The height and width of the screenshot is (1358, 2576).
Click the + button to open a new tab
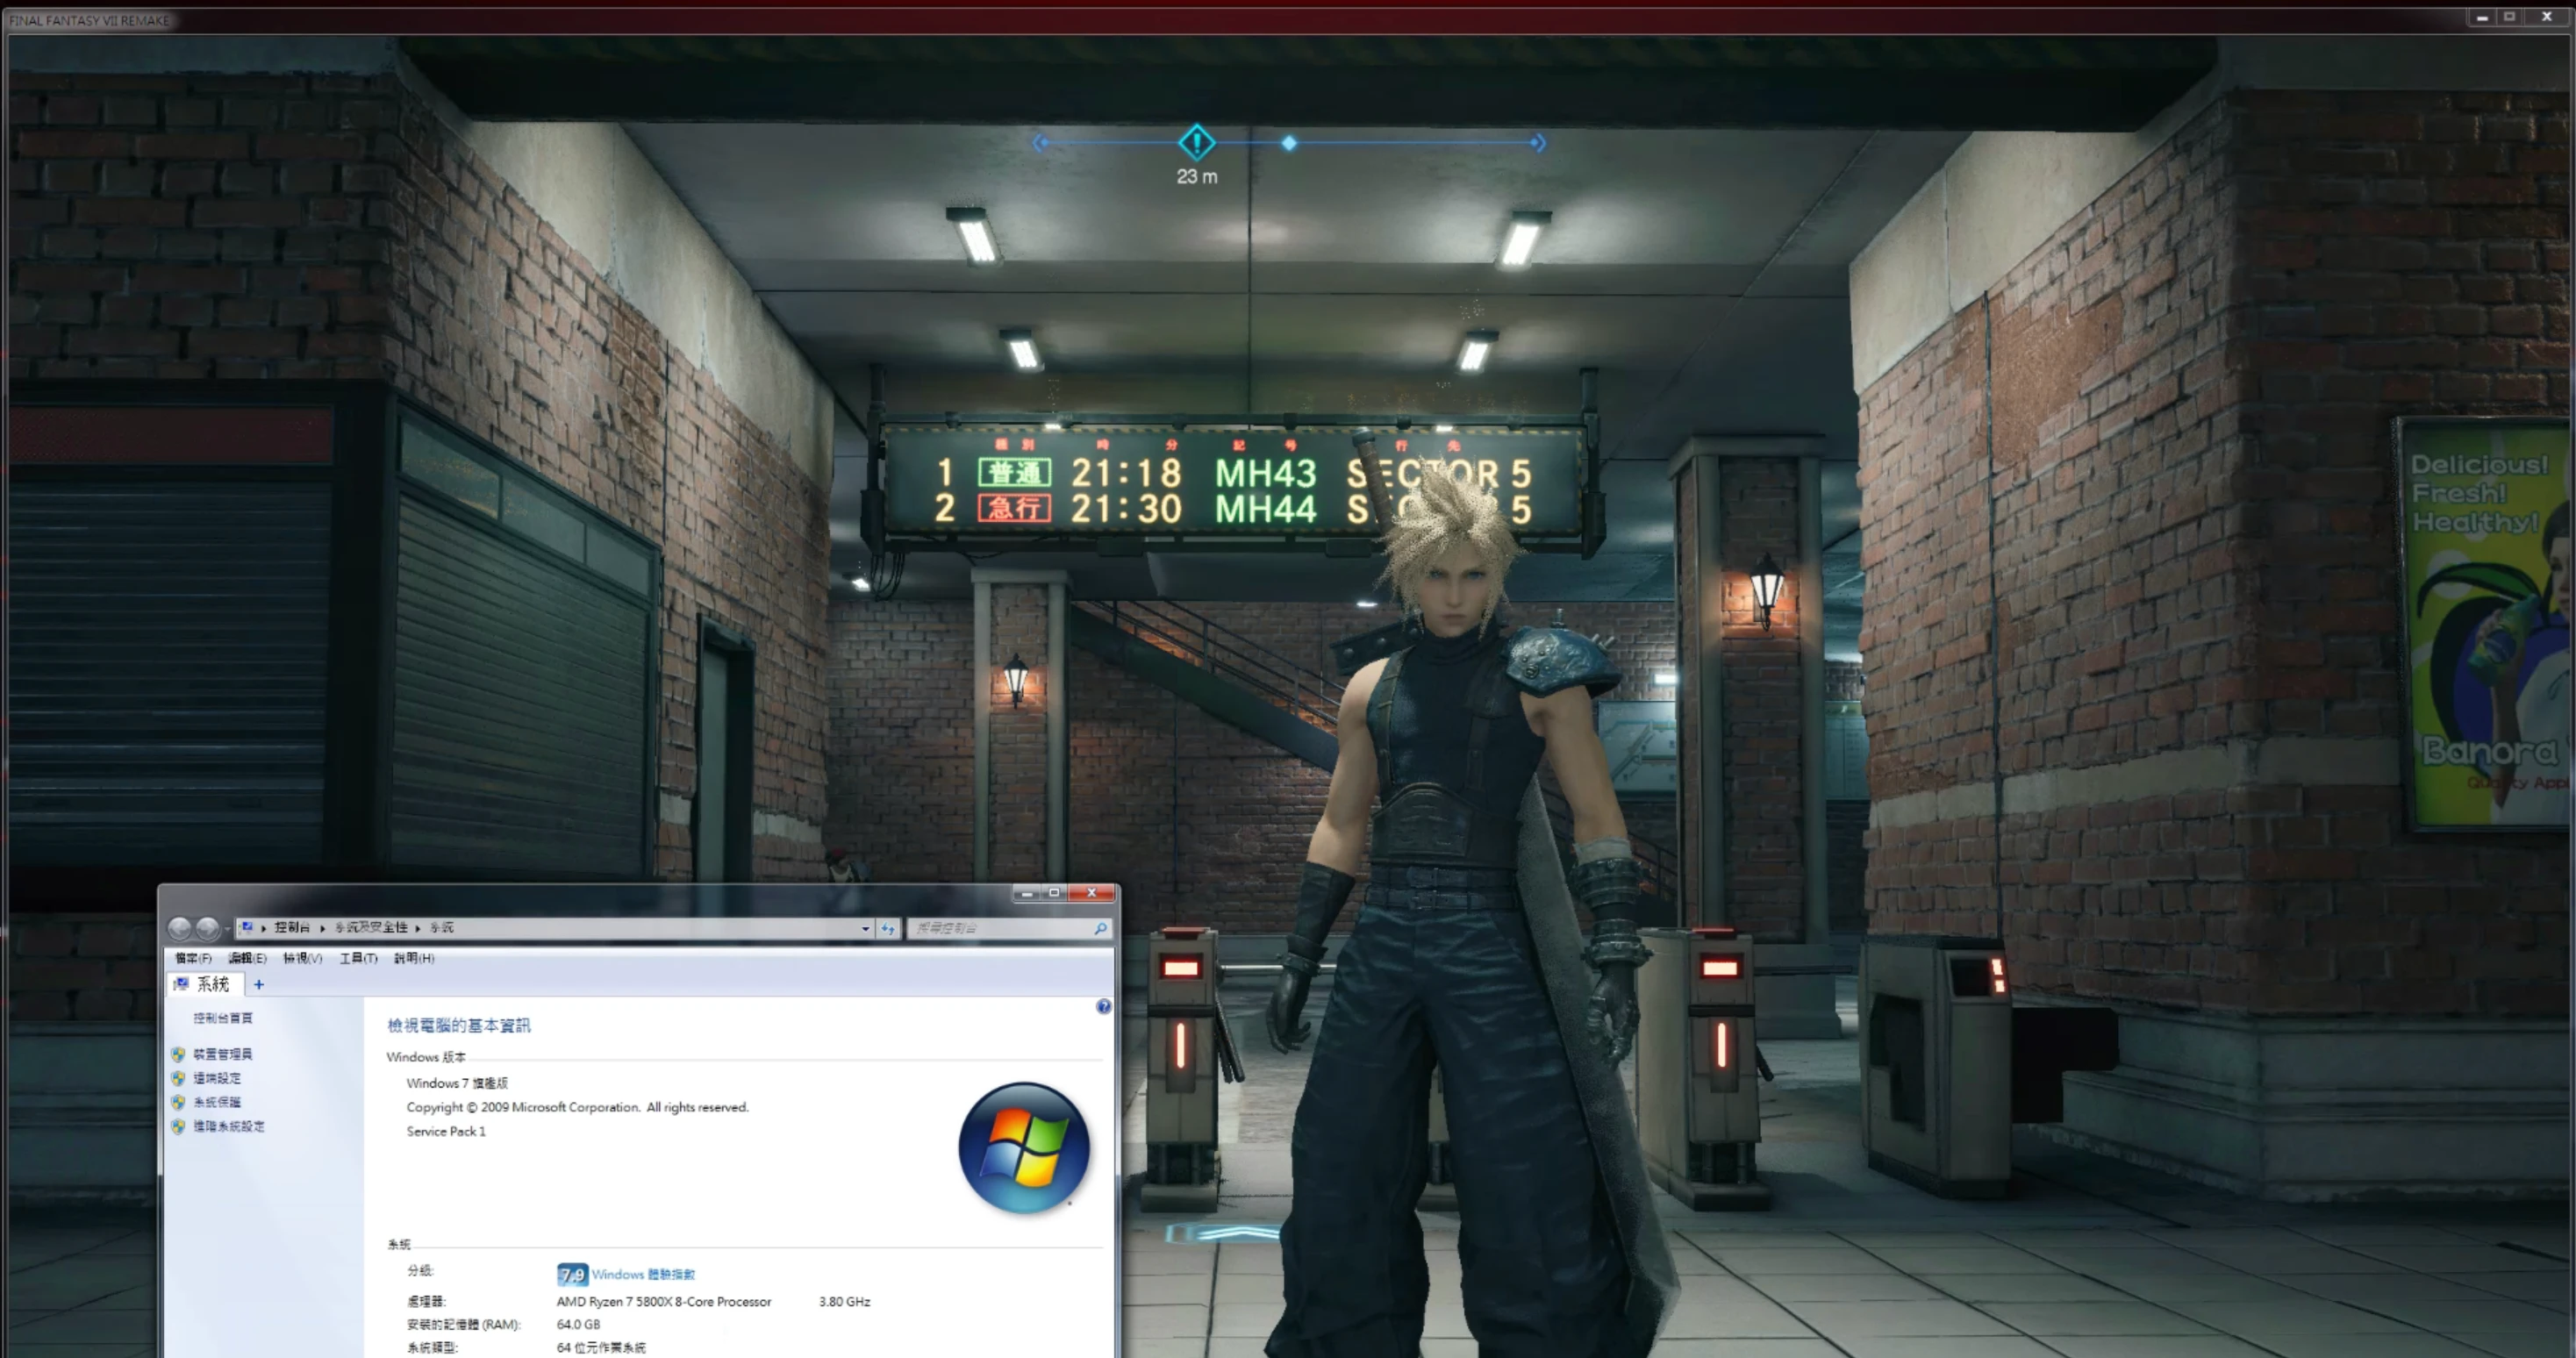258,984
